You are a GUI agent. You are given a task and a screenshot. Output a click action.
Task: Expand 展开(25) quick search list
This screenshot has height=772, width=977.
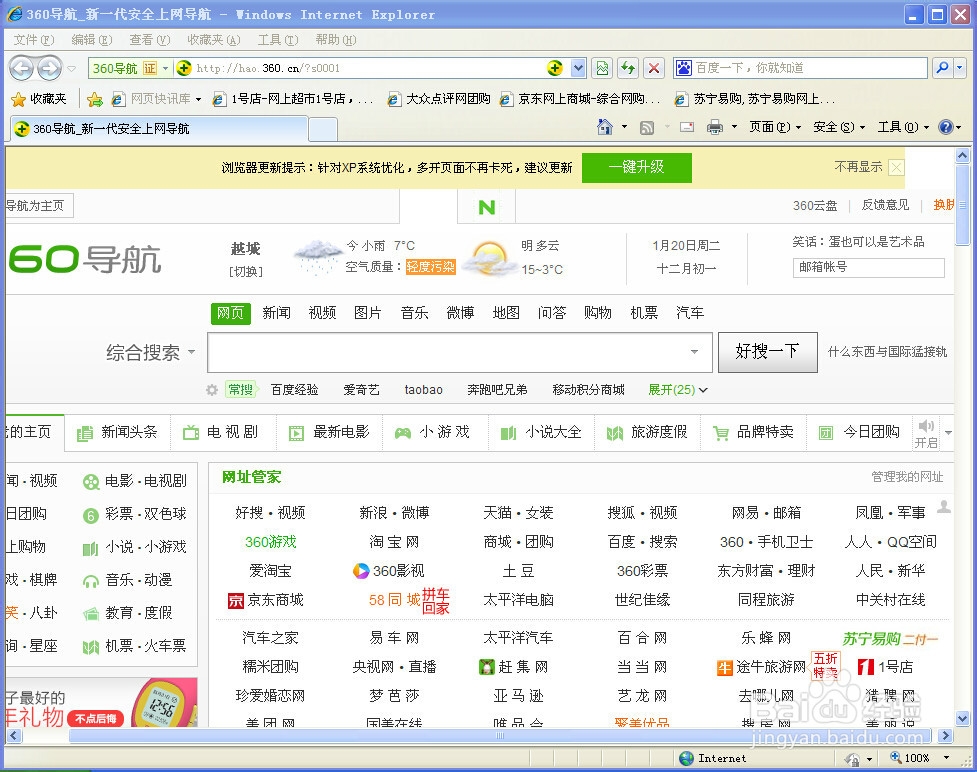[677, 390]
